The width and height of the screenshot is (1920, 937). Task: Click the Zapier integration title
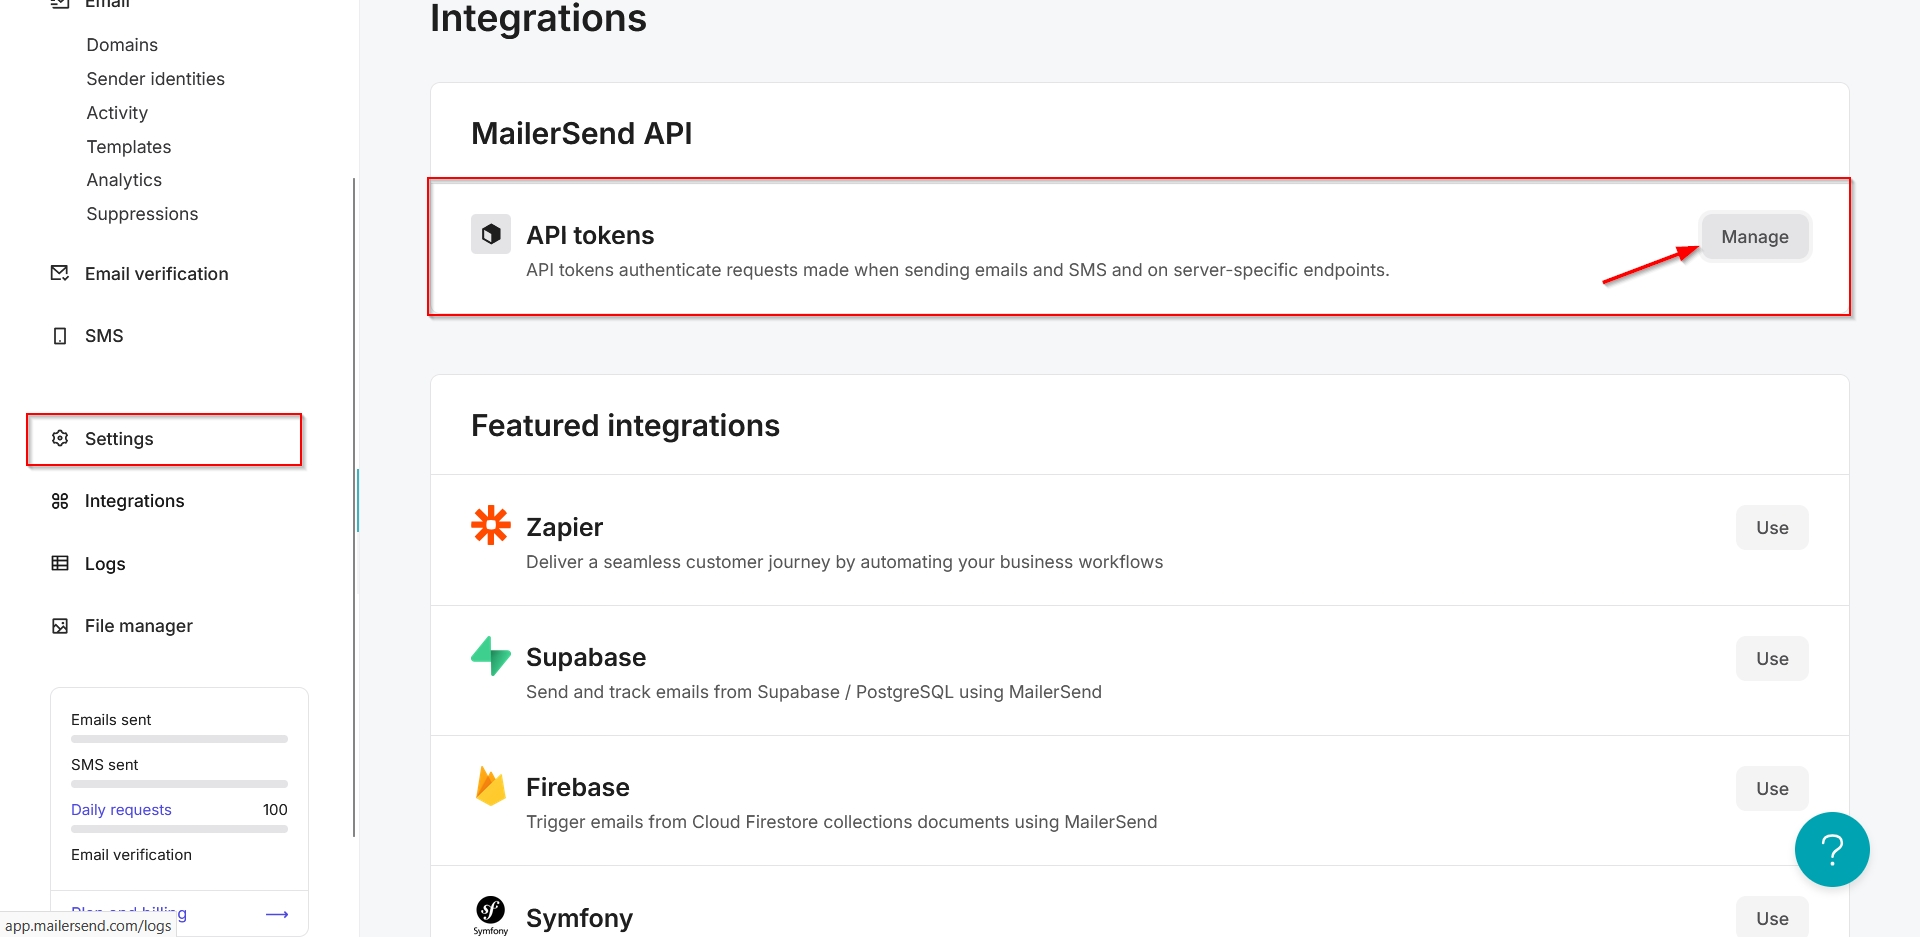click(x=564, y=527)
